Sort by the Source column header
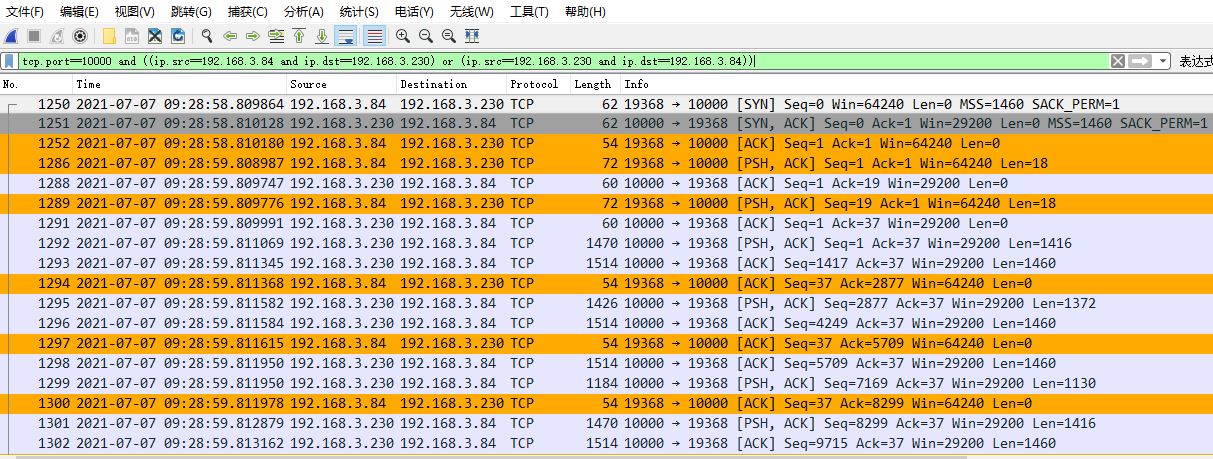 (341, 84)
